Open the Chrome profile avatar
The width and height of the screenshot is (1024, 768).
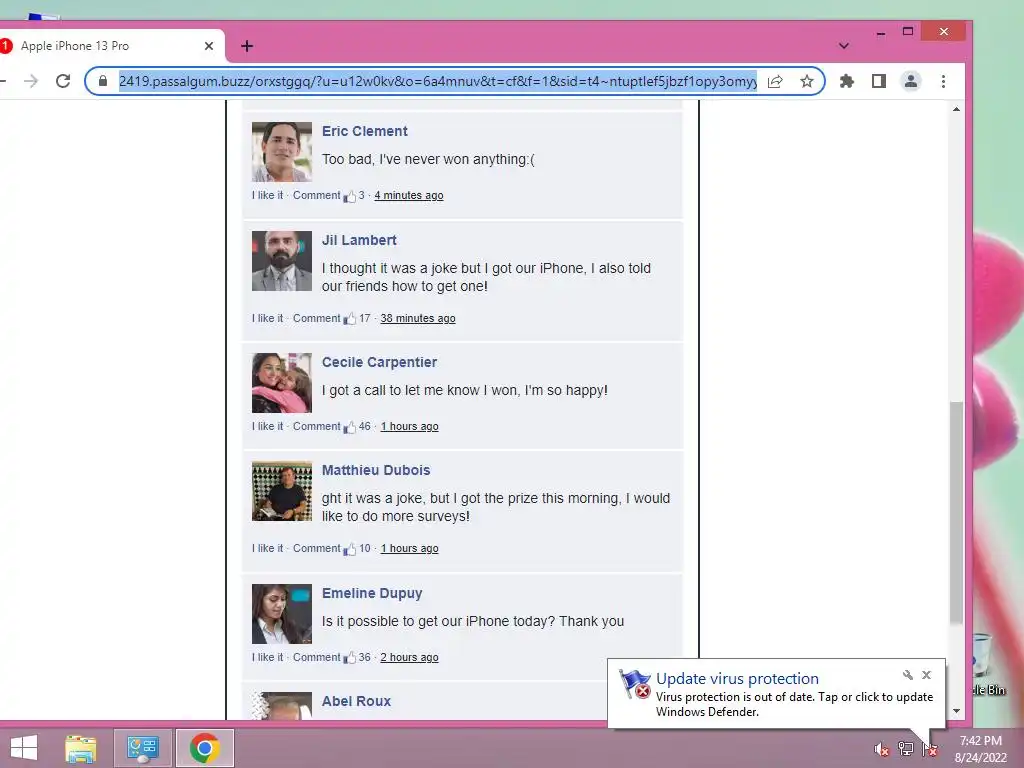click(x=910, y=81)
